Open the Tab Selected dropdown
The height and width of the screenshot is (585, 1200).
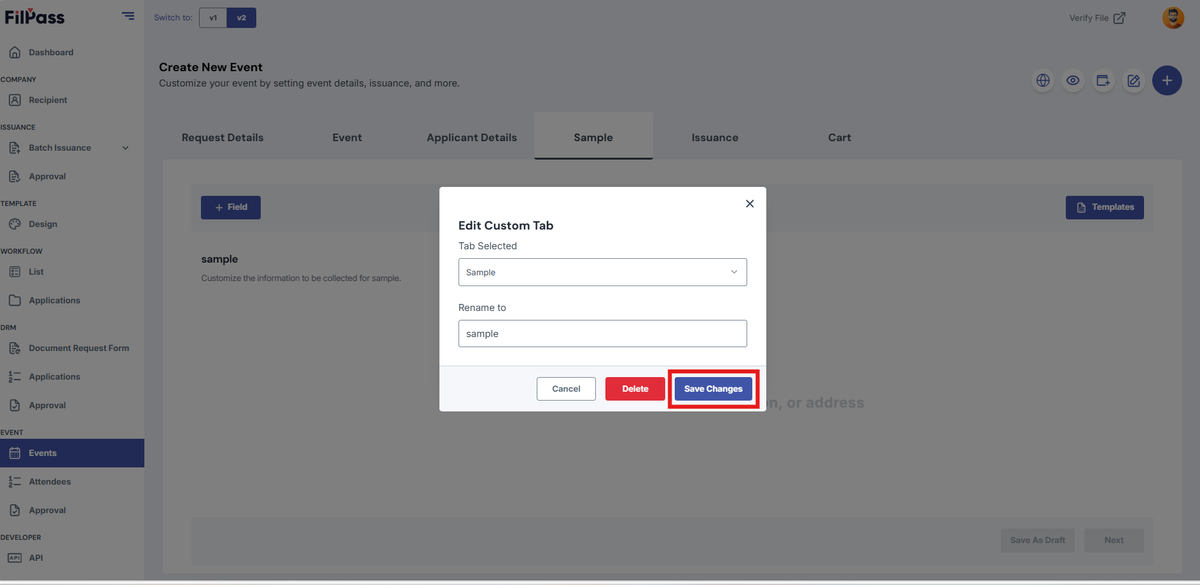602,272
